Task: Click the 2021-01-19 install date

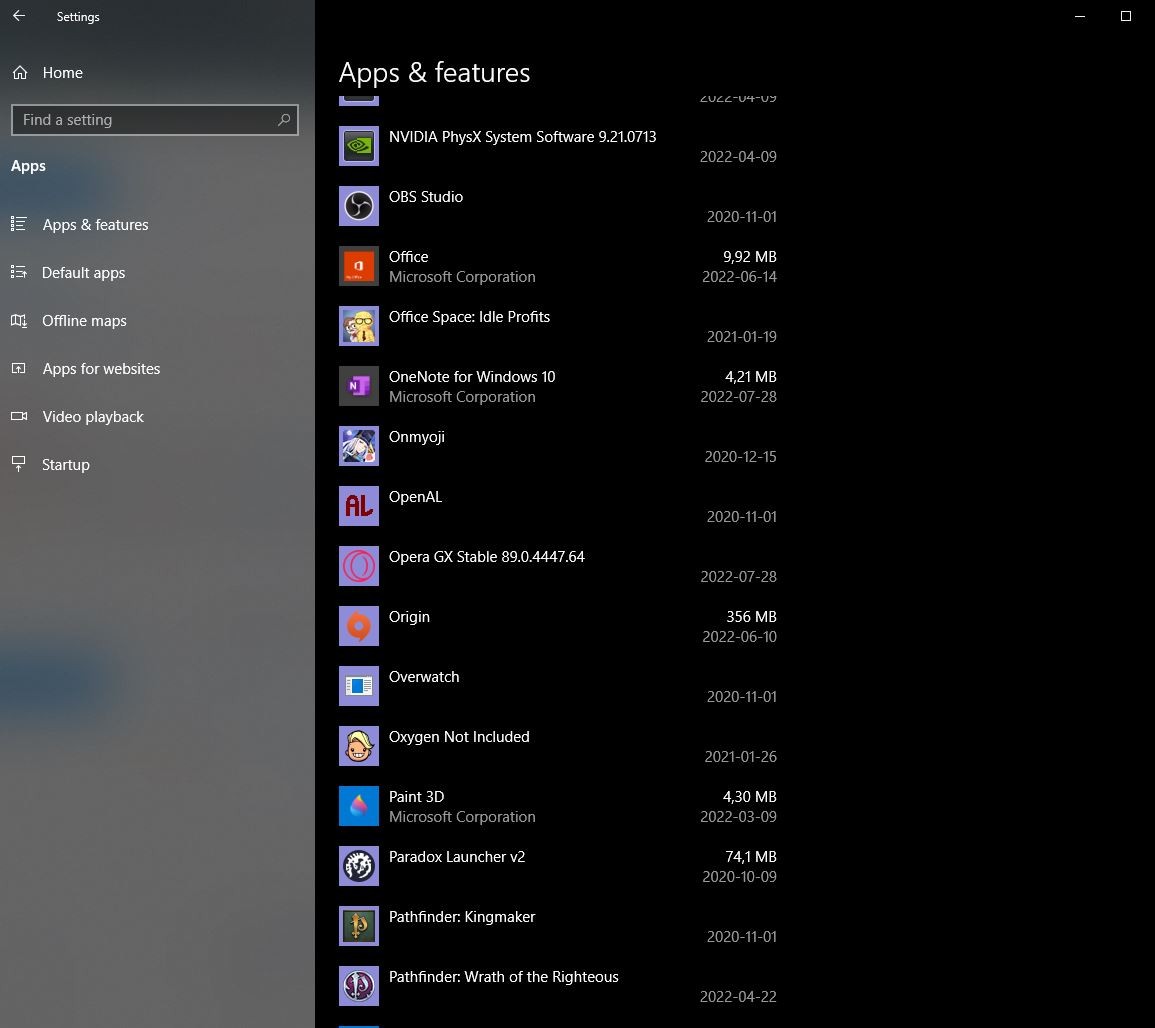Action: pos(742,337)
